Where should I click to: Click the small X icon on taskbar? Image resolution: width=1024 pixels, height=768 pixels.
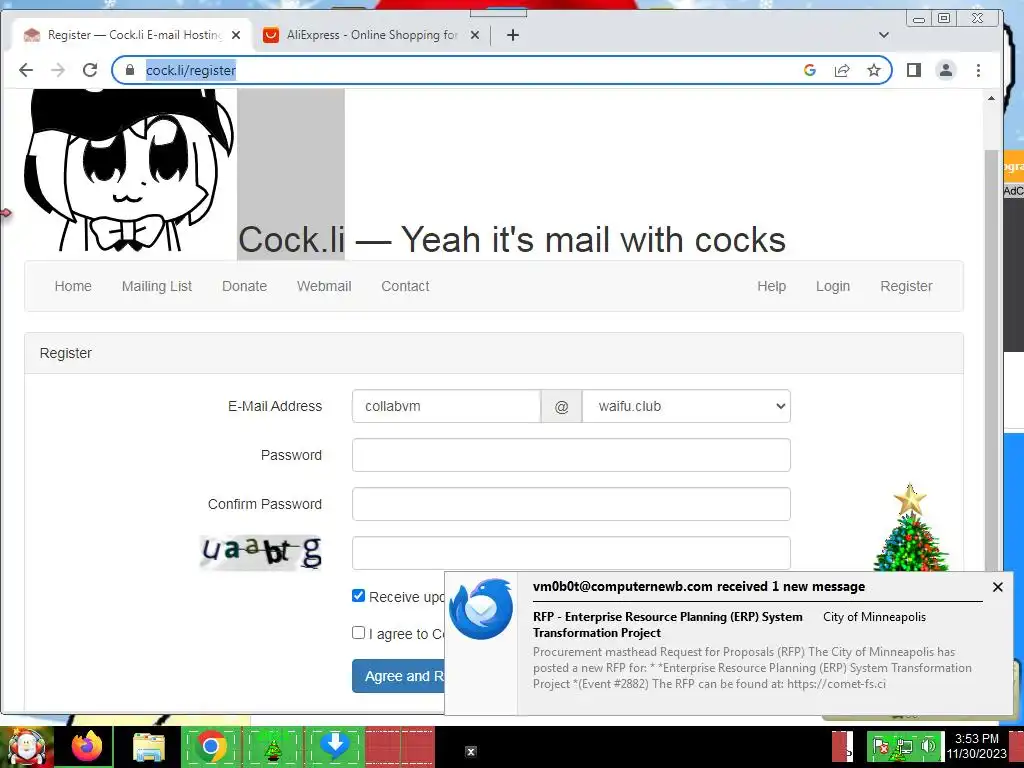pyautogui.click(x=470, y=752)
